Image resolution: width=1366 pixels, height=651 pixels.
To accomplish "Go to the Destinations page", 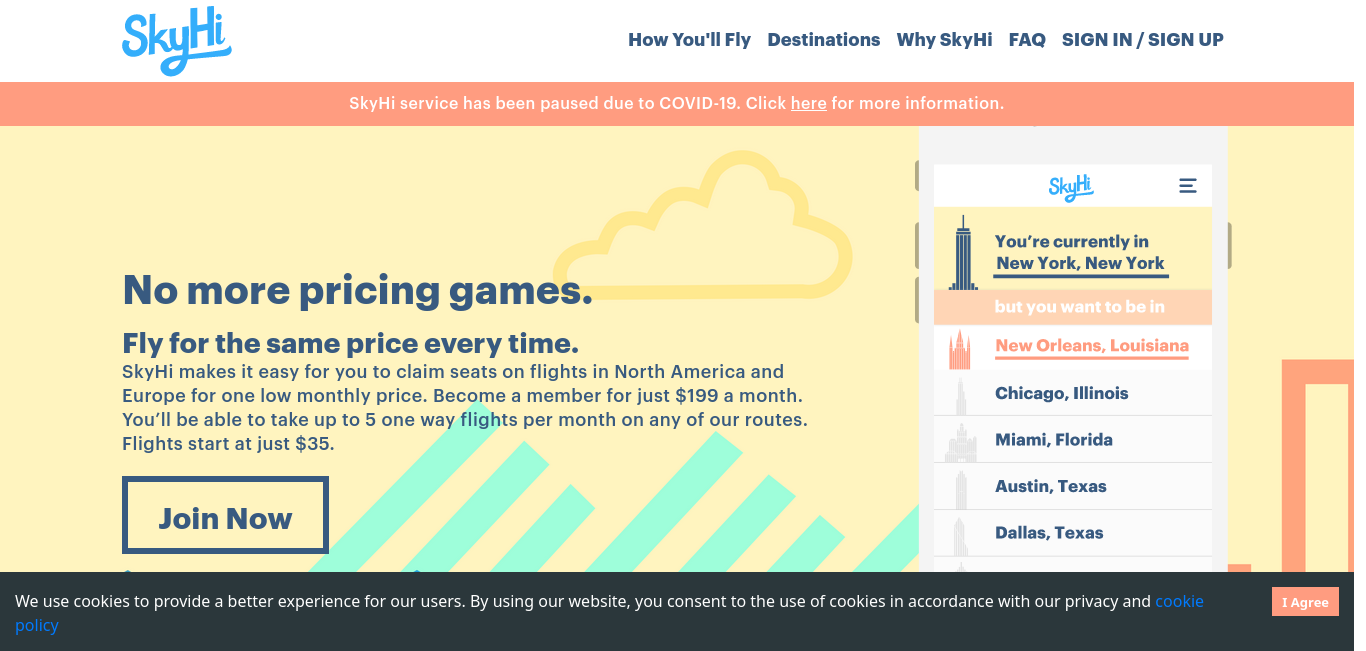I will (x=824, y=40).
